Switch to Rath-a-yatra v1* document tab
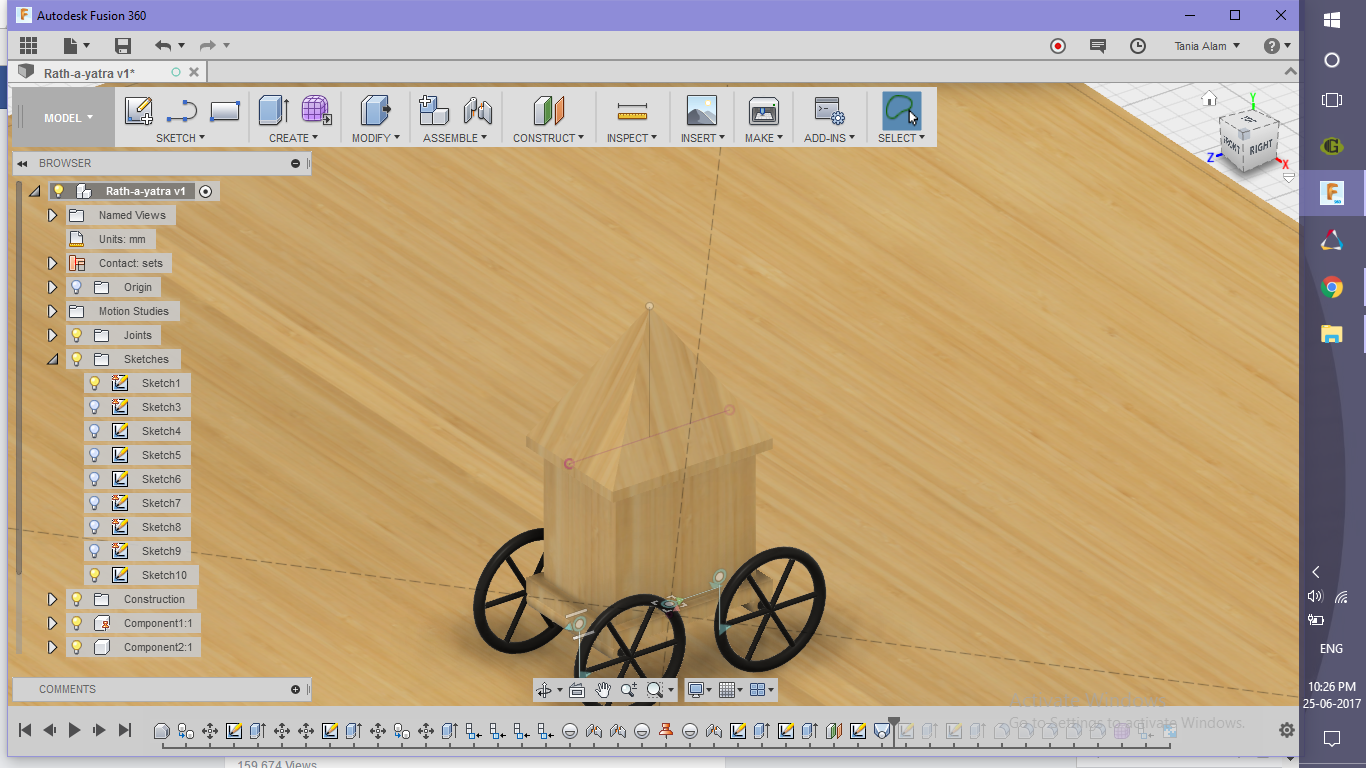 click(x=89, y=73)
